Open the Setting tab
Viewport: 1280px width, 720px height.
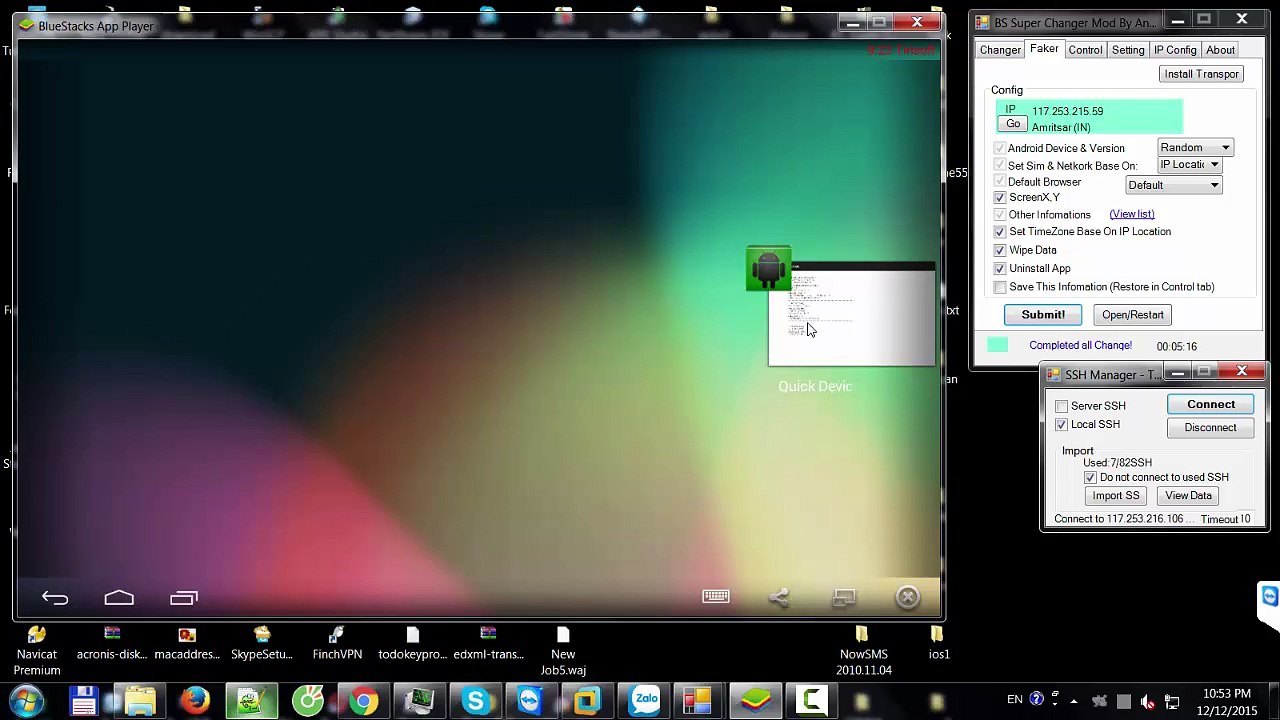(x=1128, y=50)
